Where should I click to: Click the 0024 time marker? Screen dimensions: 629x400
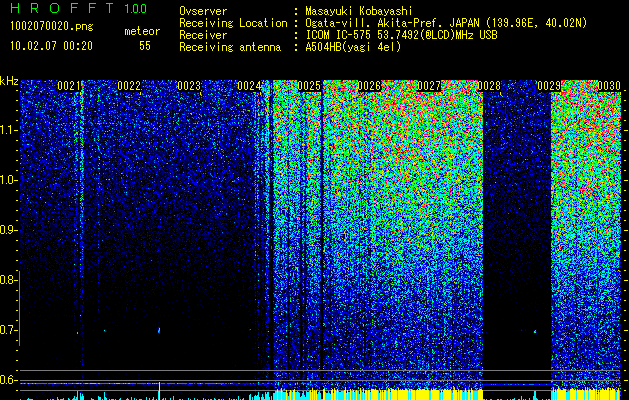(249, 86)
